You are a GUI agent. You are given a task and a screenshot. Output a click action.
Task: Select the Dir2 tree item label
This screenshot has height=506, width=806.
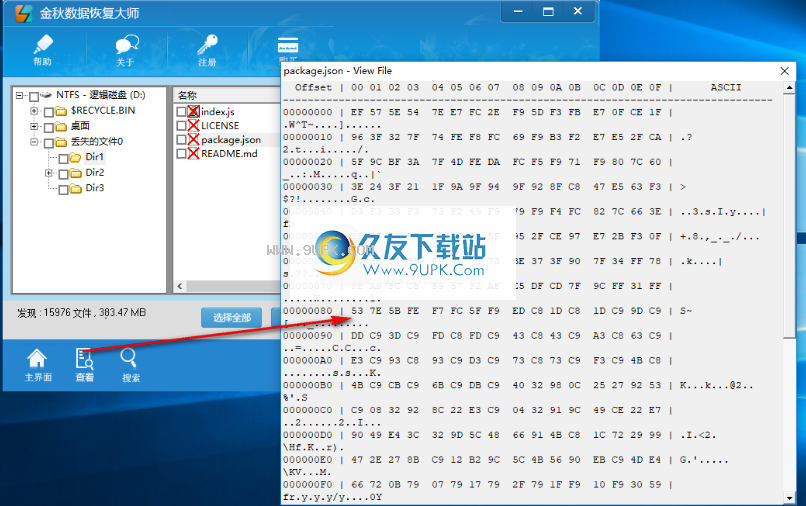click(x=95, y=172)
